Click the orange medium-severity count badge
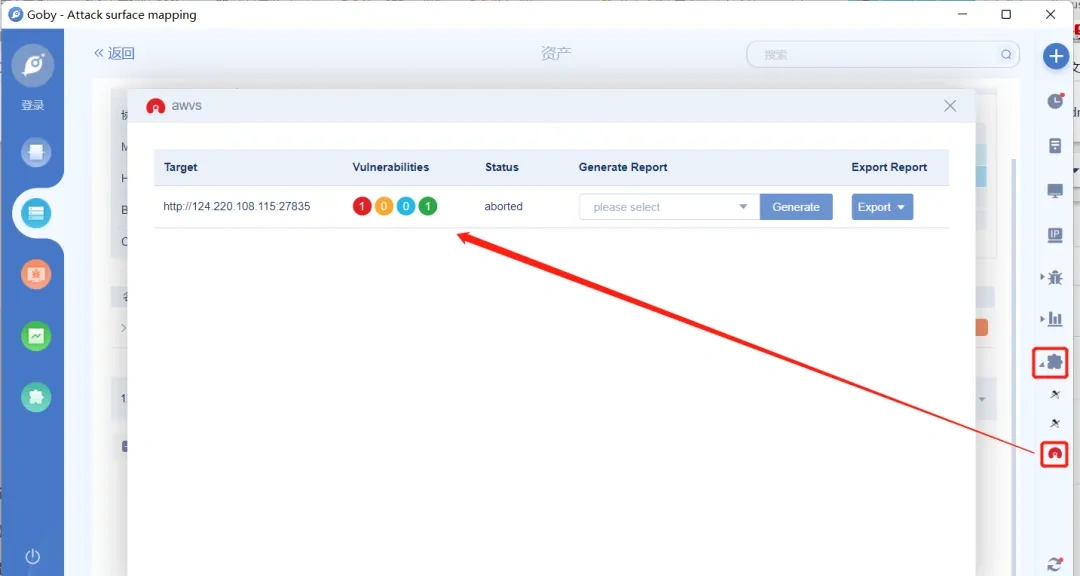This screenshot has width=1080, height=576. [x=384, y=206]
